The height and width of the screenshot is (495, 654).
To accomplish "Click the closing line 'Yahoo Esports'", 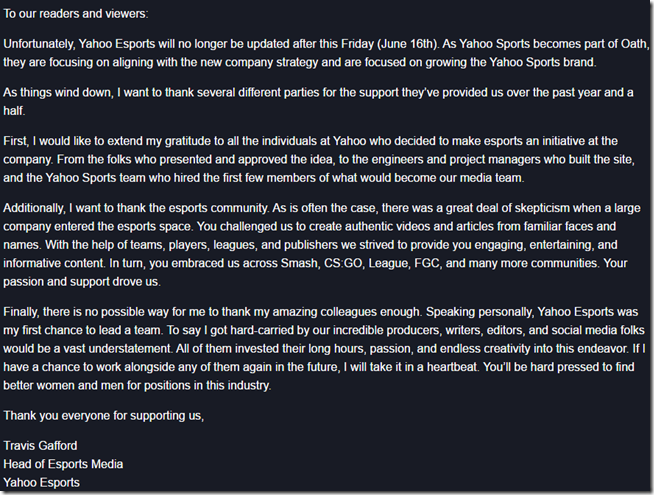I will click(x=41, y=482).
